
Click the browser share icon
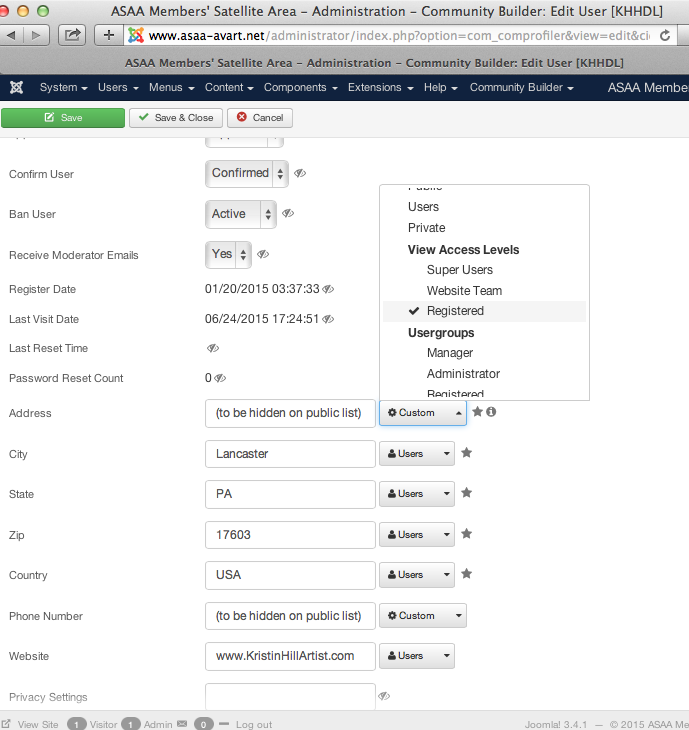click(73, 35)
